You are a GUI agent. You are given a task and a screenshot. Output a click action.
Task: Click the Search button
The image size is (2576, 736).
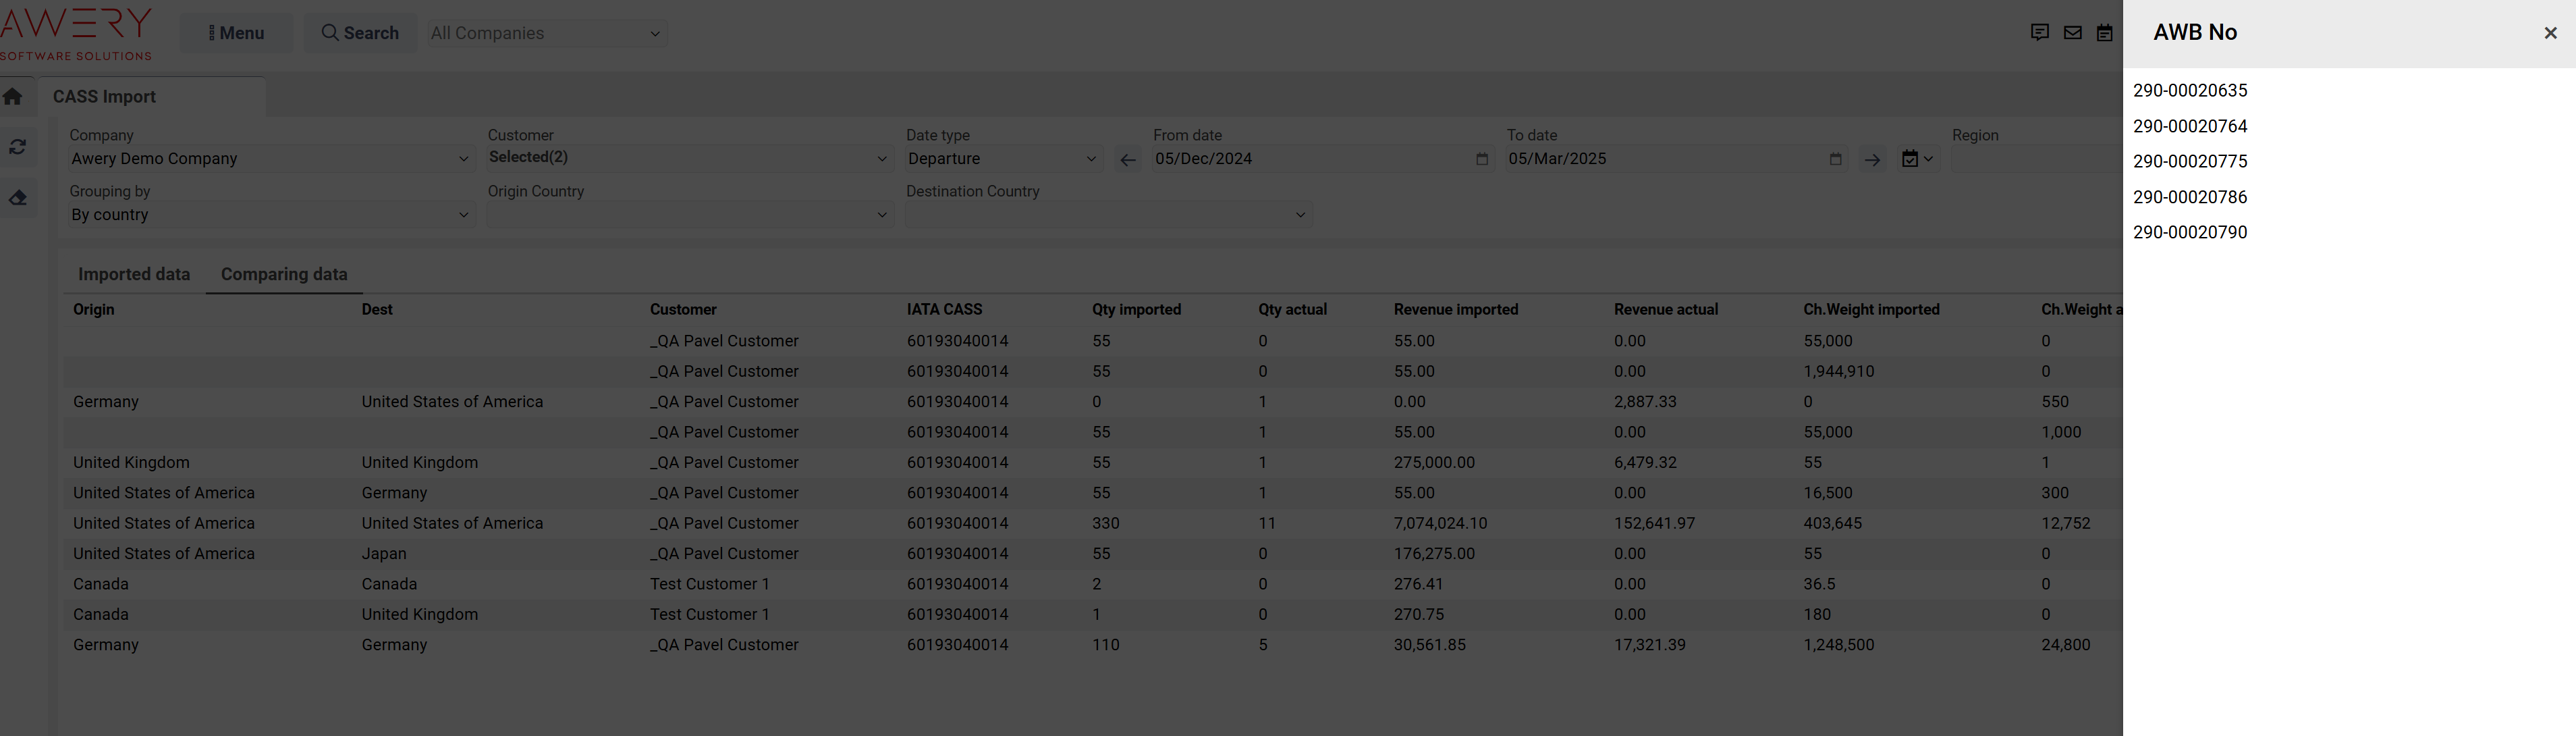[360, 33]
